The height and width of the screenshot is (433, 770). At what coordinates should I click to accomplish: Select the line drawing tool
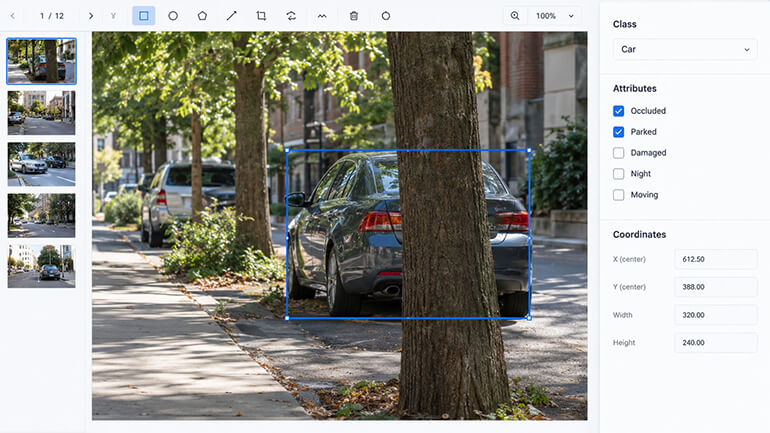click(x=232, y=16)
